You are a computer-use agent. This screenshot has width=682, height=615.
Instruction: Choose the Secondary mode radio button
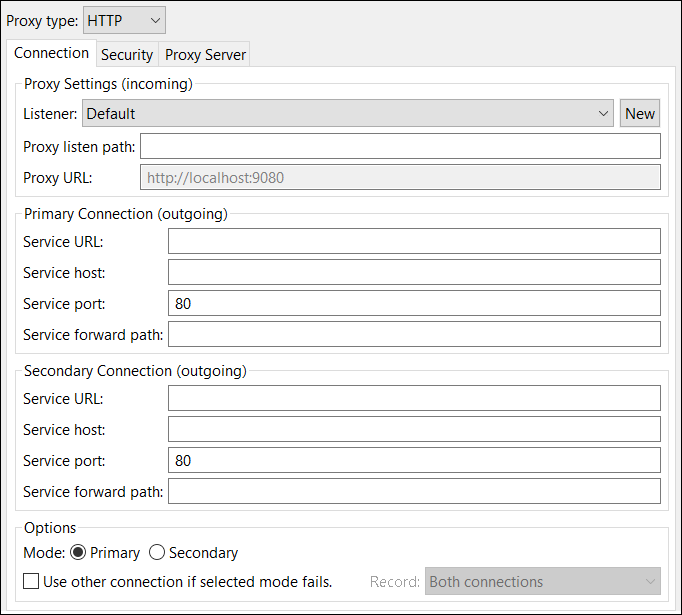pyautogui.click(x=157, y=552)
